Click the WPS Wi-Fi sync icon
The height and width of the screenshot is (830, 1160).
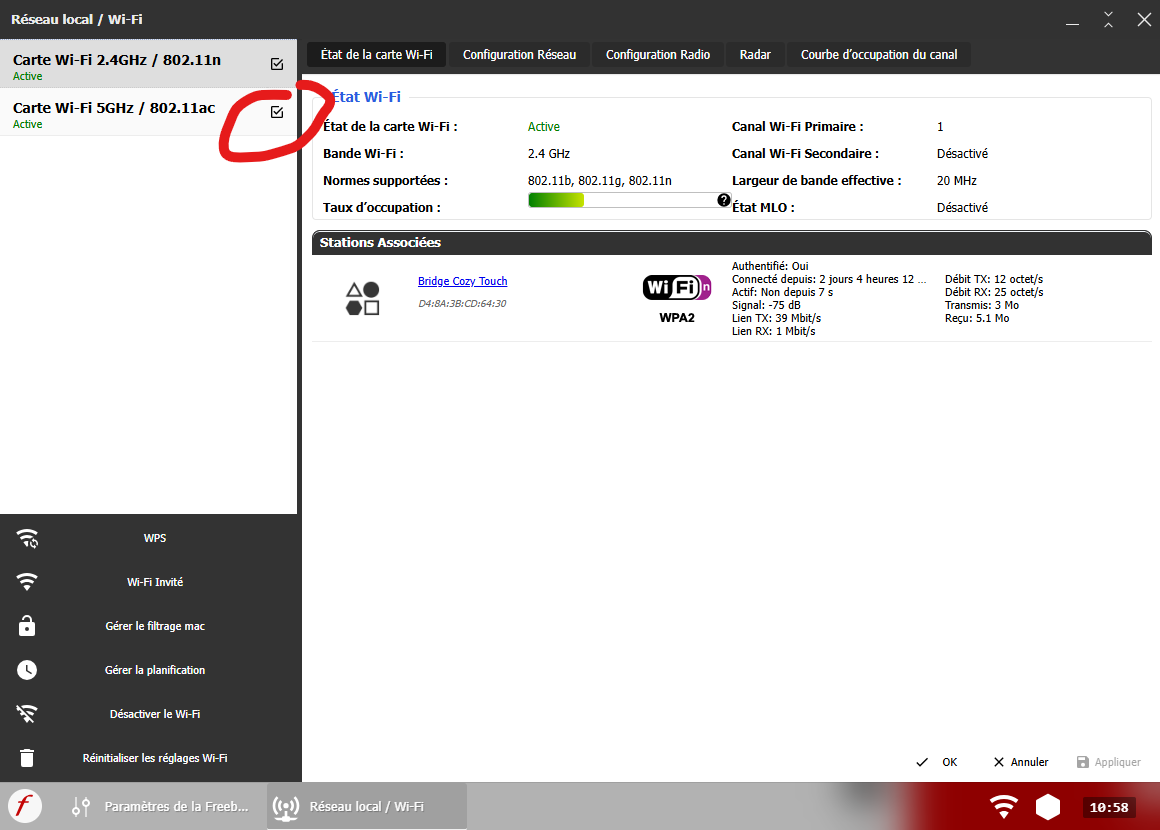click(x=27, y=538)
